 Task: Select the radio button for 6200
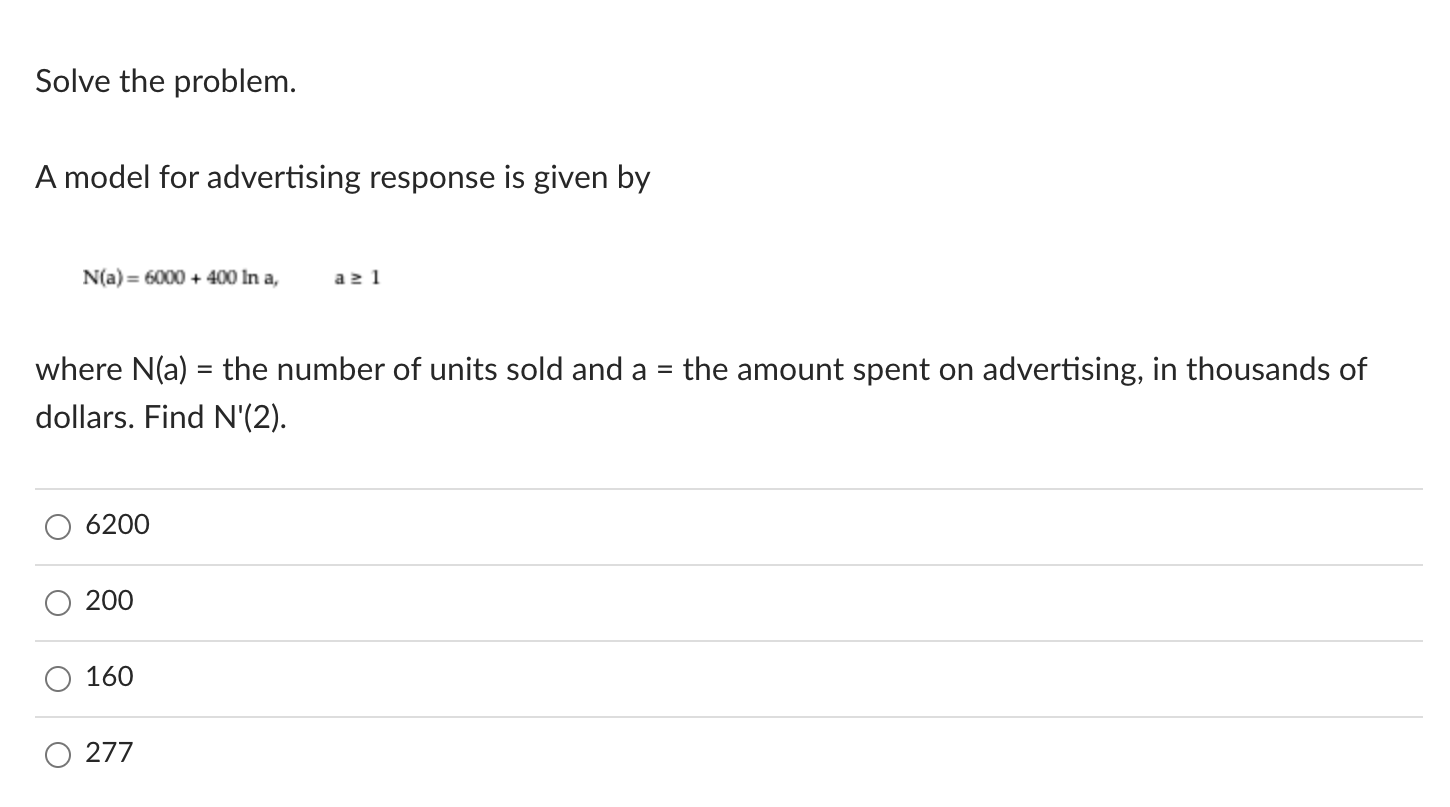pos(57,525)
